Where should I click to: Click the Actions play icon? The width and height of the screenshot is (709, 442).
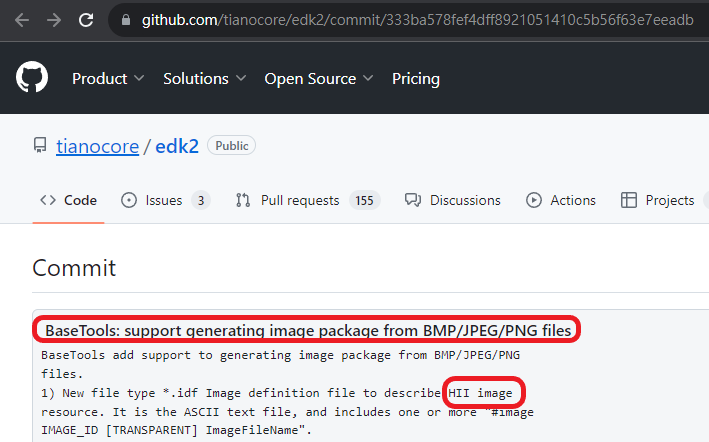point(534,200)
